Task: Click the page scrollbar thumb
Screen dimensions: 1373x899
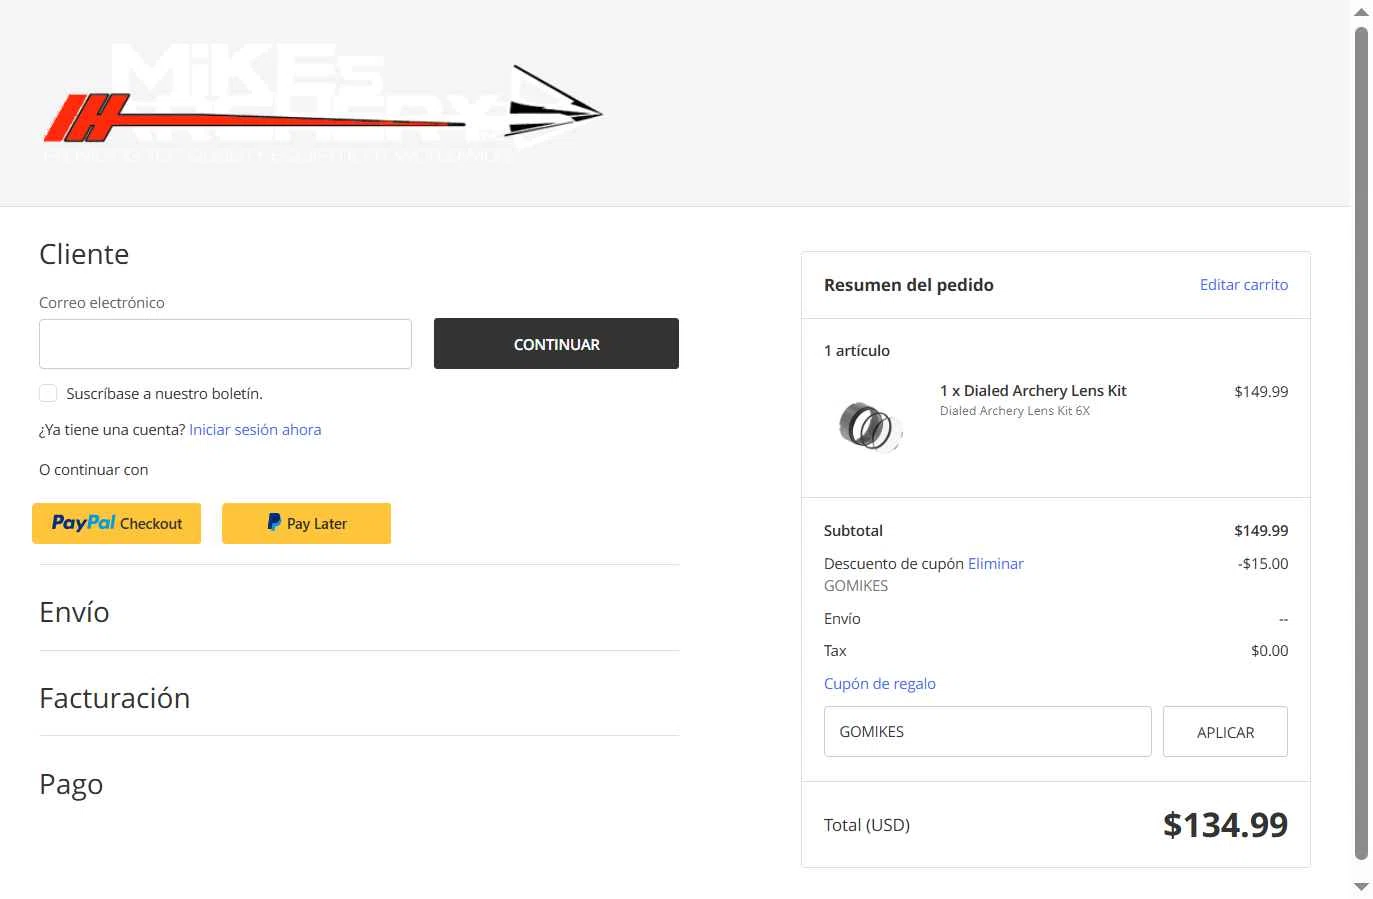Action: (1361, 443)
